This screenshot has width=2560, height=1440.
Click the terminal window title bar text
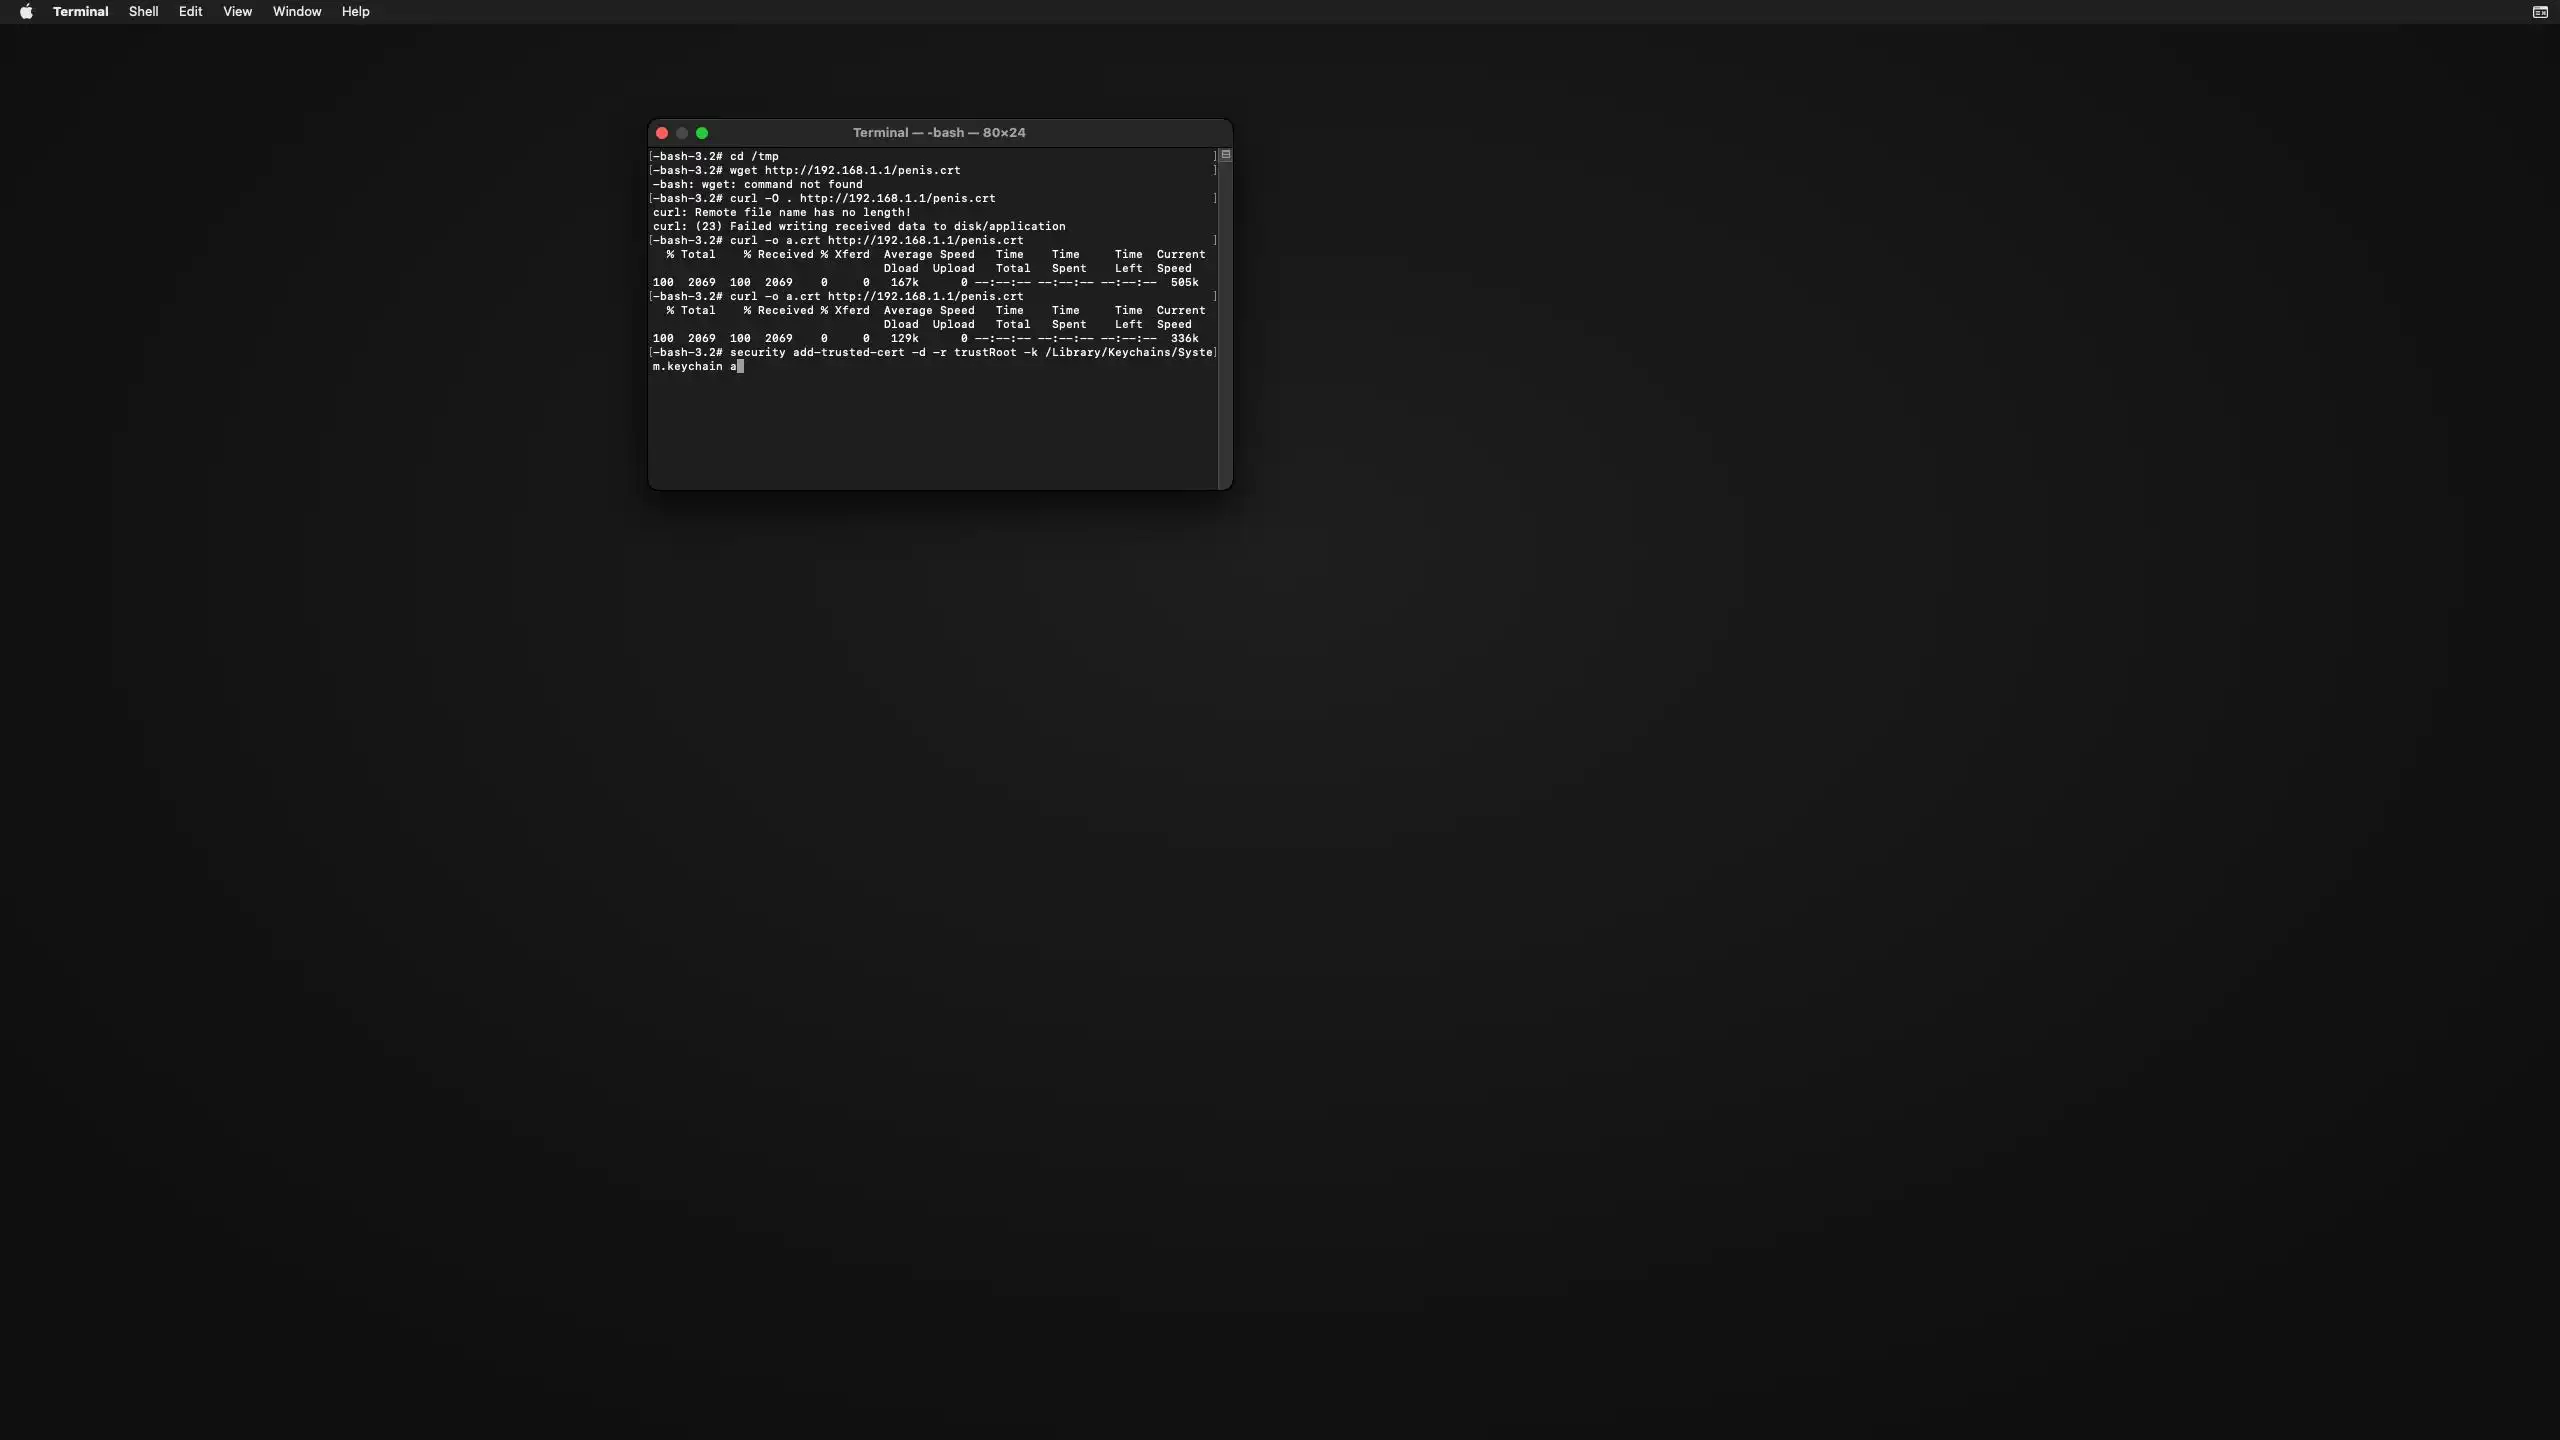pyautogui.click(x=938, y=133)
